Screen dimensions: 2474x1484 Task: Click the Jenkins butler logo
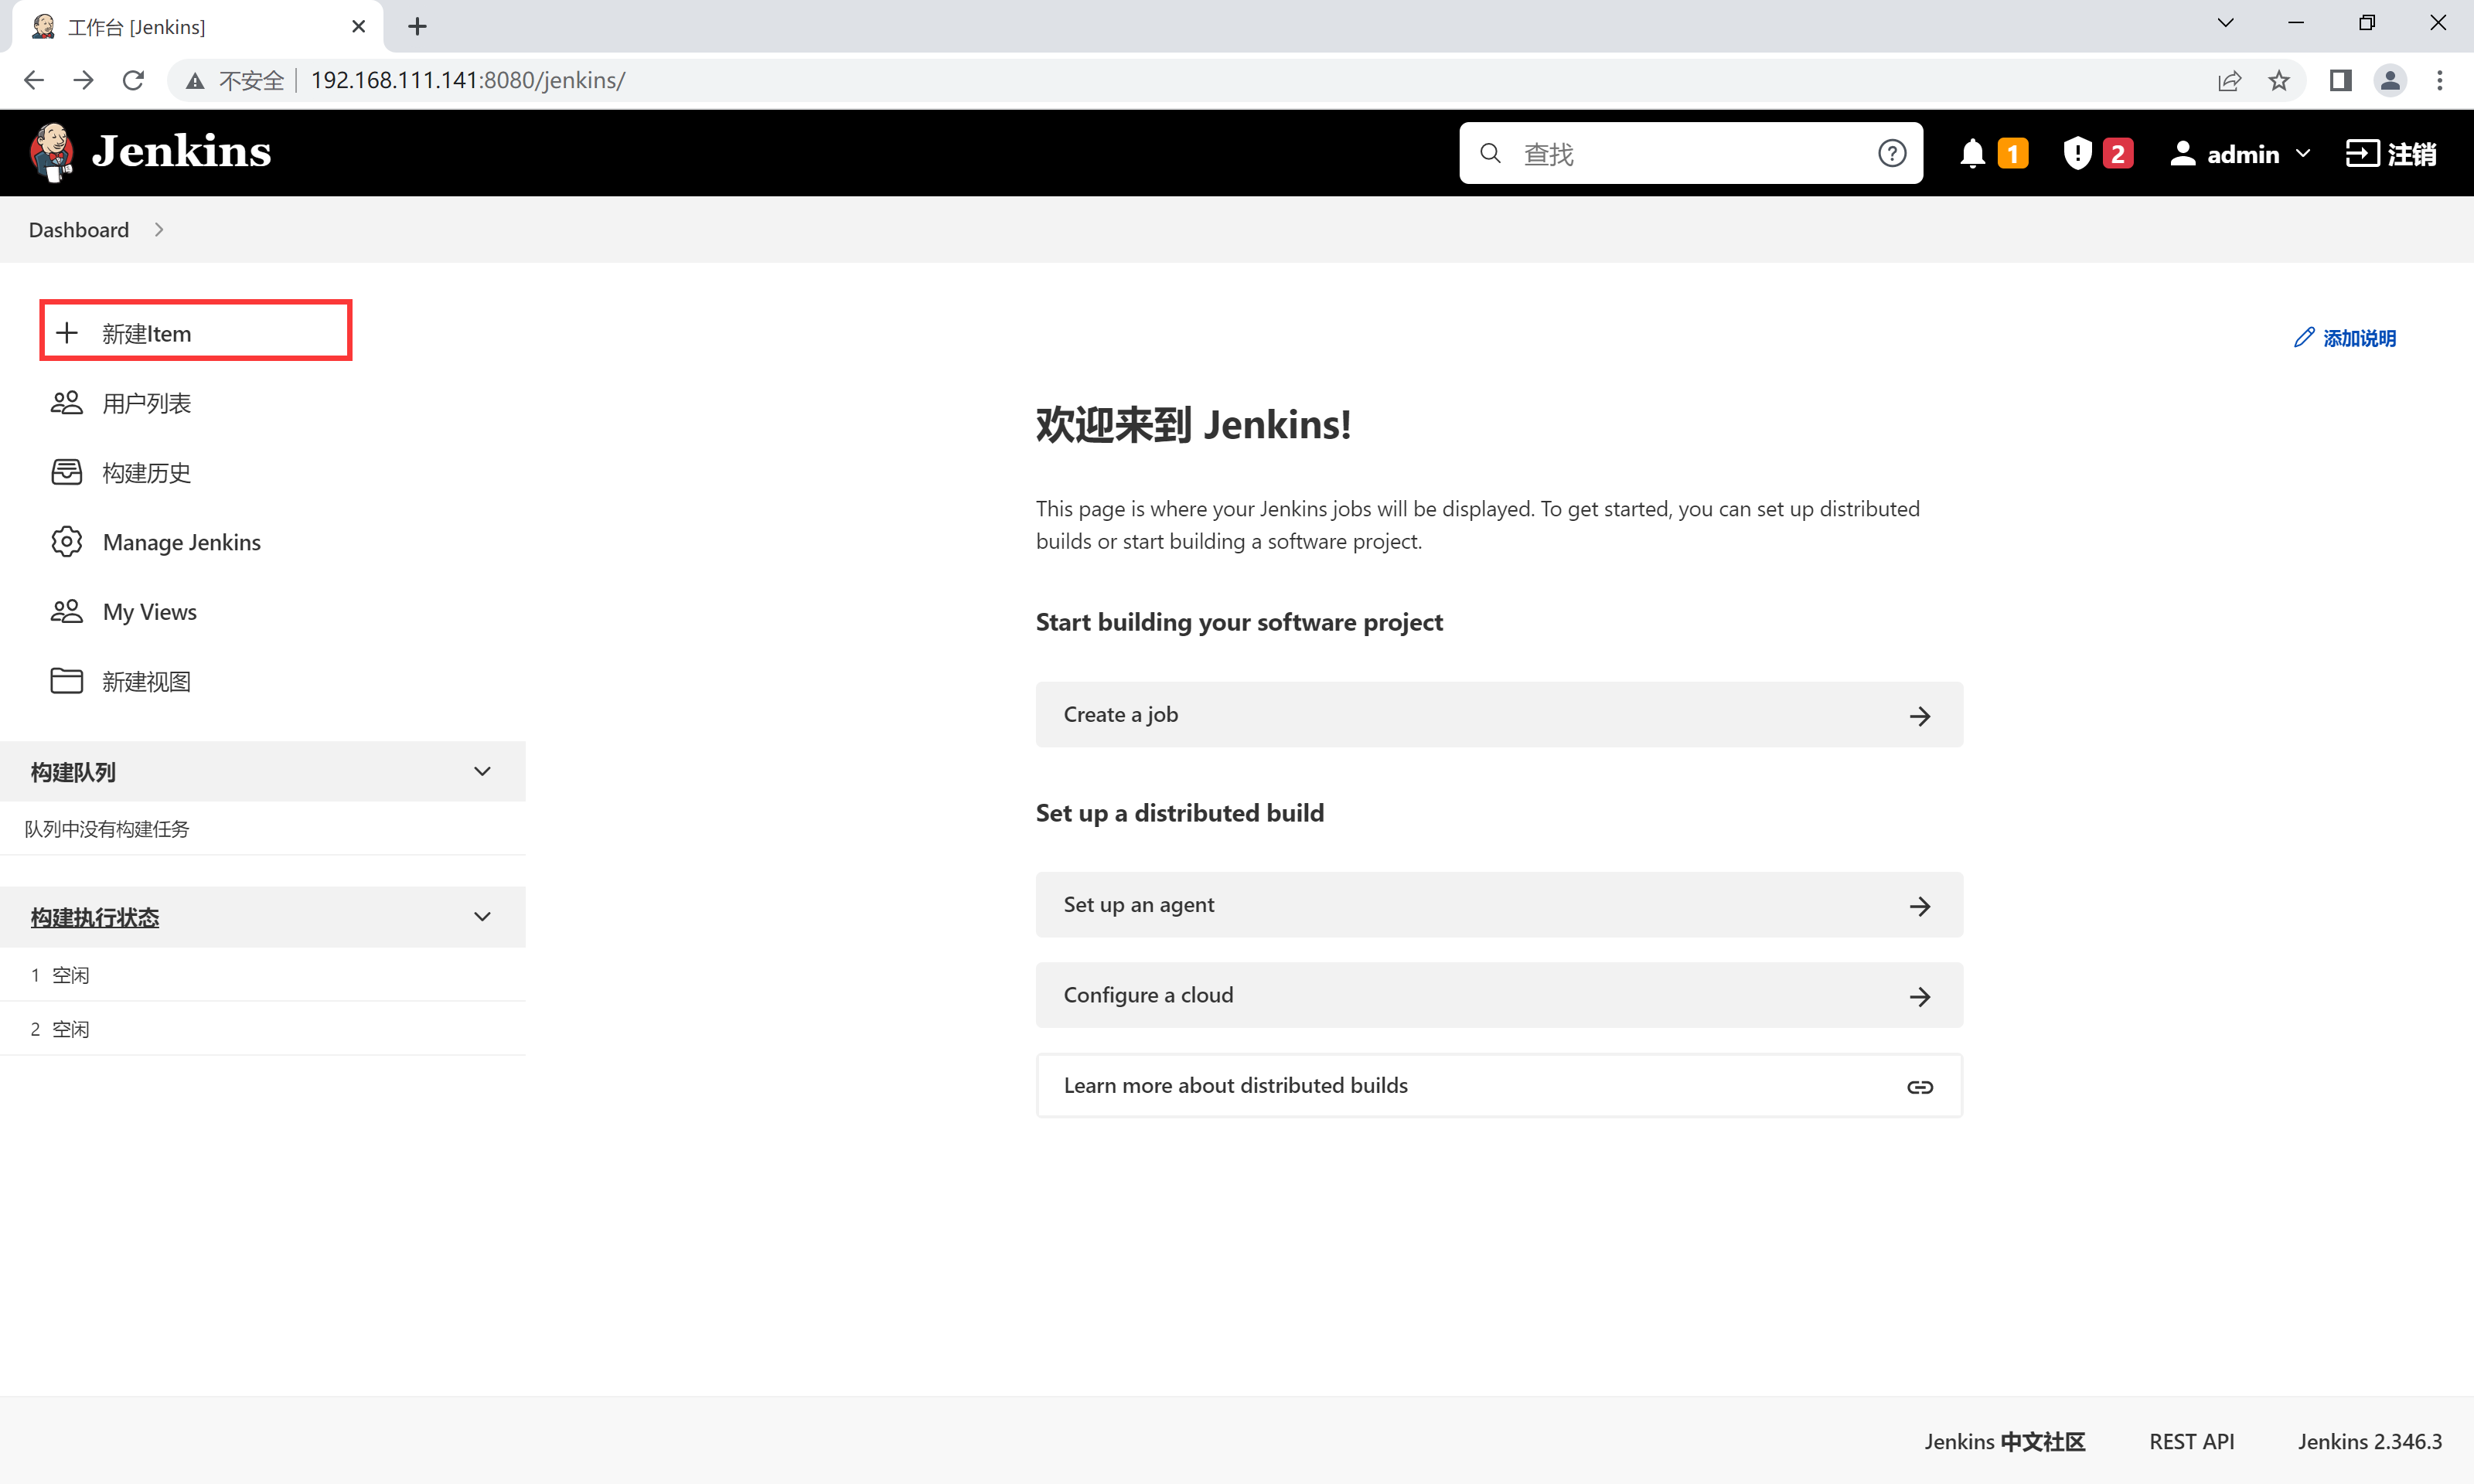52,153
